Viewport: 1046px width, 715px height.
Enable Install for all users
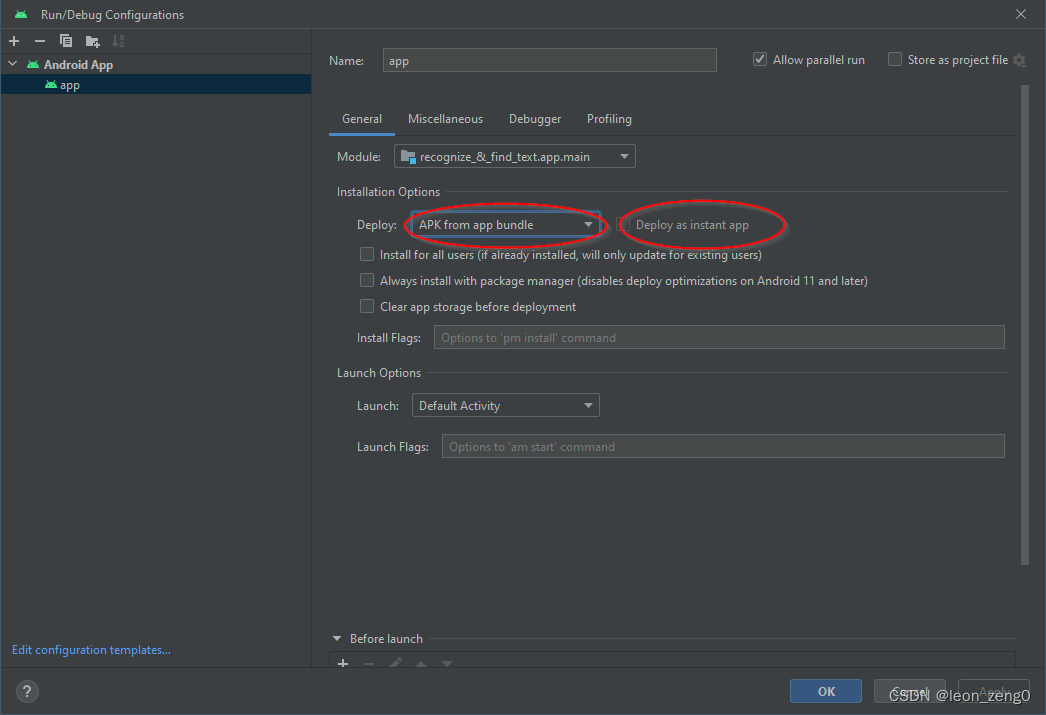pyautogui.click(x=367, y=254)
